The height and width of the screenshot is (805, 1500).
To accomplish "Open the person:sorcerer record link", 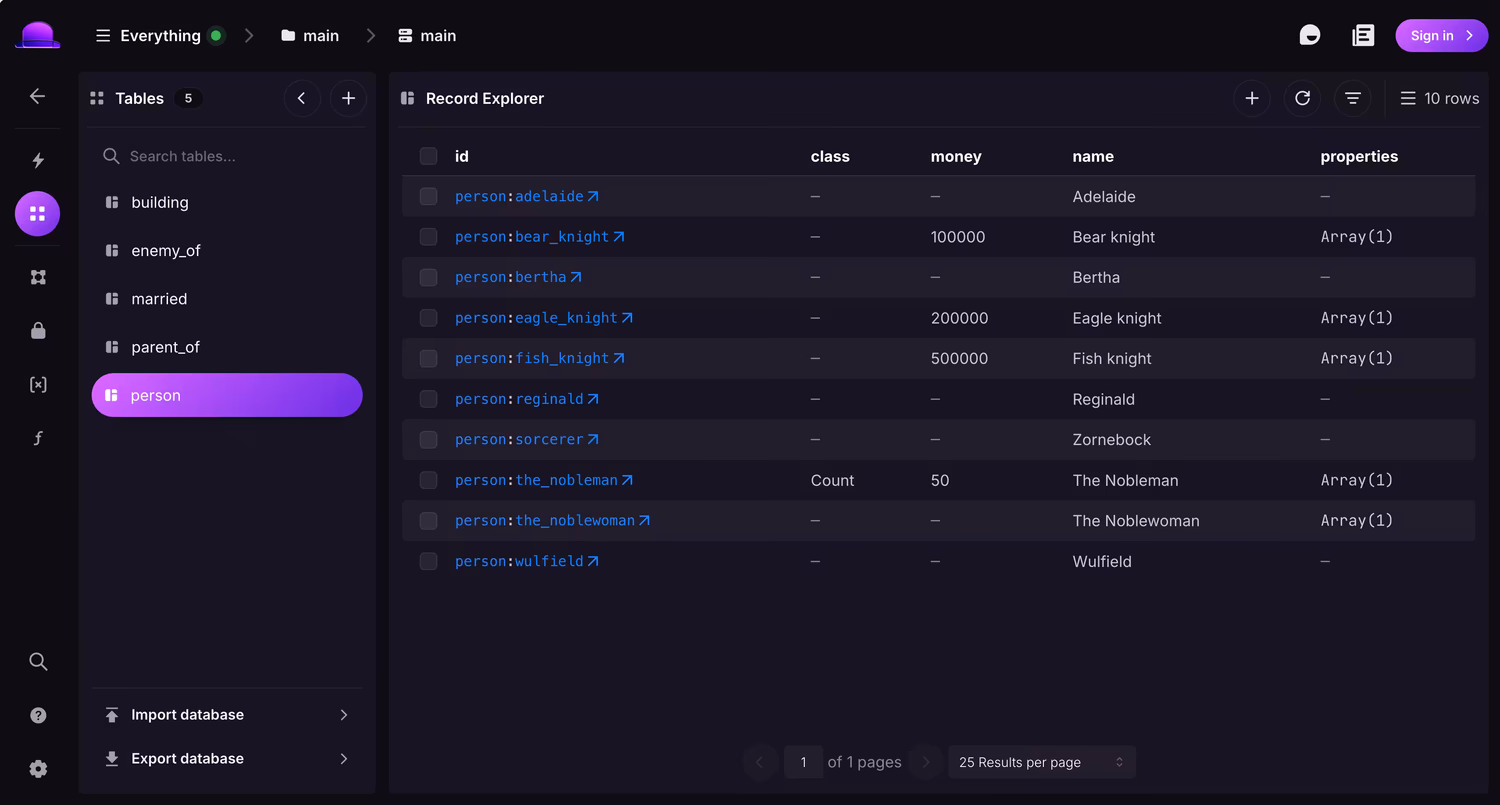I will [x=527, y=439].
